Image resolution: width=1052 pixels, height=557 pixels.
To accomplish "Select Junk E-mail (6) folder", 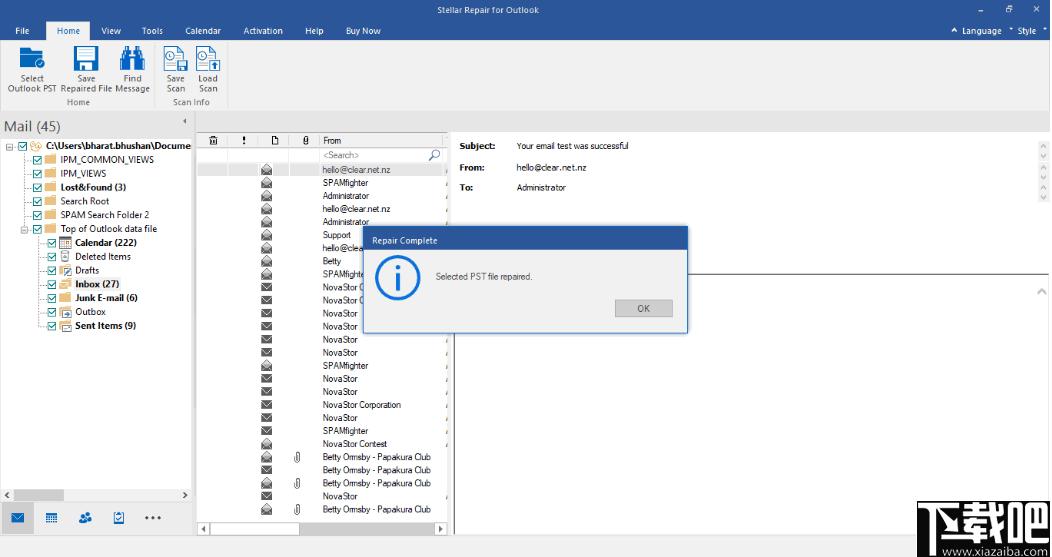I will click(x=106, y=298).
